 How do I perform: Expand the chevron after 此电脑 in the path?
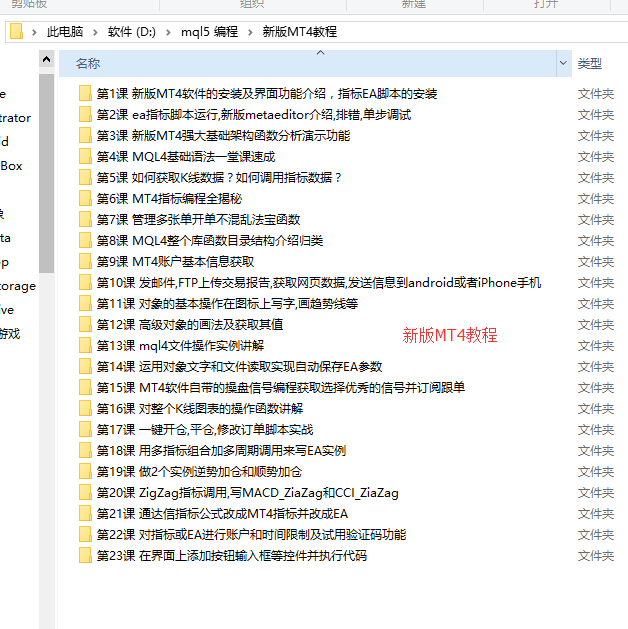(x=95, y=32)
